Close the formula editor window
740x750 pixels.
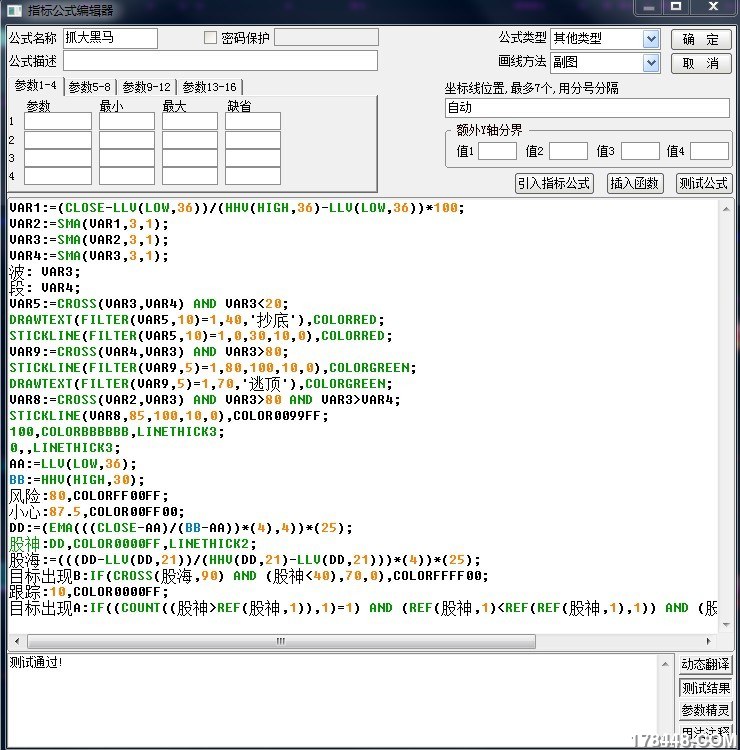[x=713, y=7]
